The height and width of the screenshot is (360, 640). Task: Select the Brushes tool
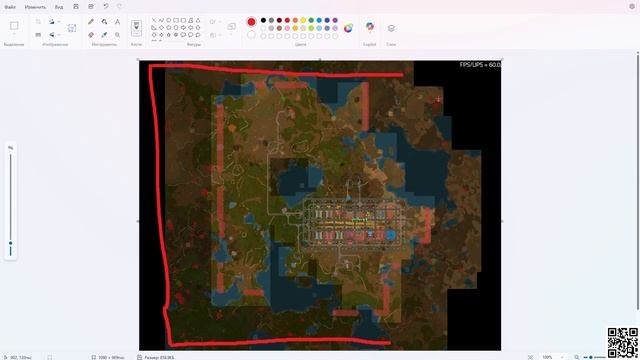(x=136, y=28)
